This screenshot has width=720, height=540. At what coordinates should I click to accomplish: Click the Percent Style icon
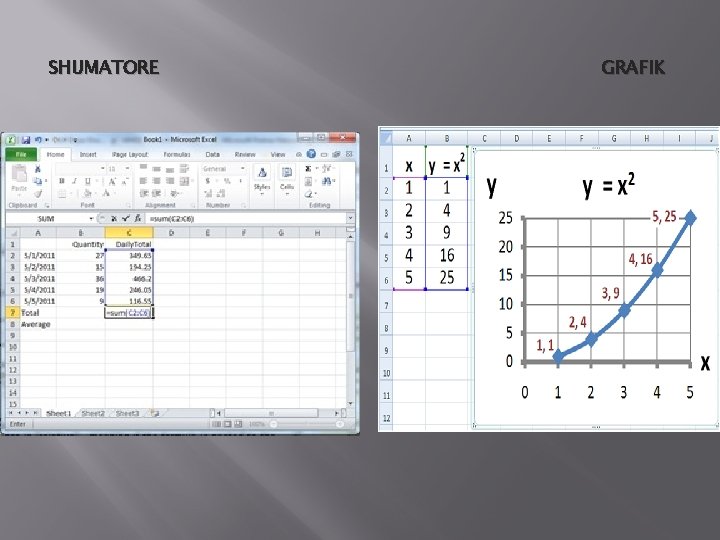pos(226,181)
